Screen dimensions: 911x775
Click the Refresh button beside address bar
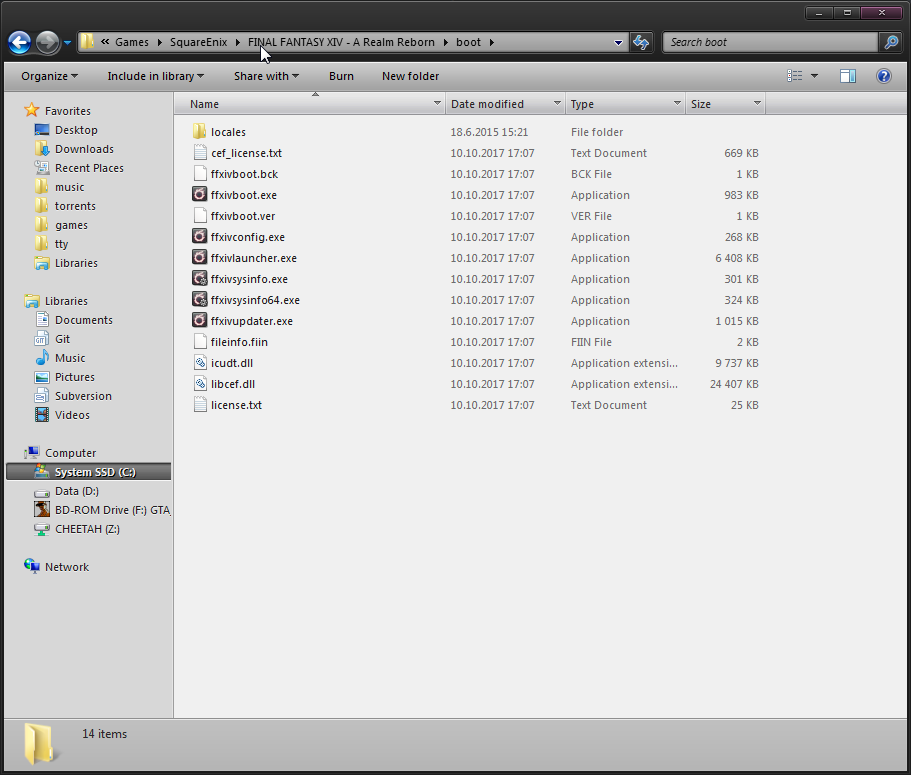[x=641, y=42]
